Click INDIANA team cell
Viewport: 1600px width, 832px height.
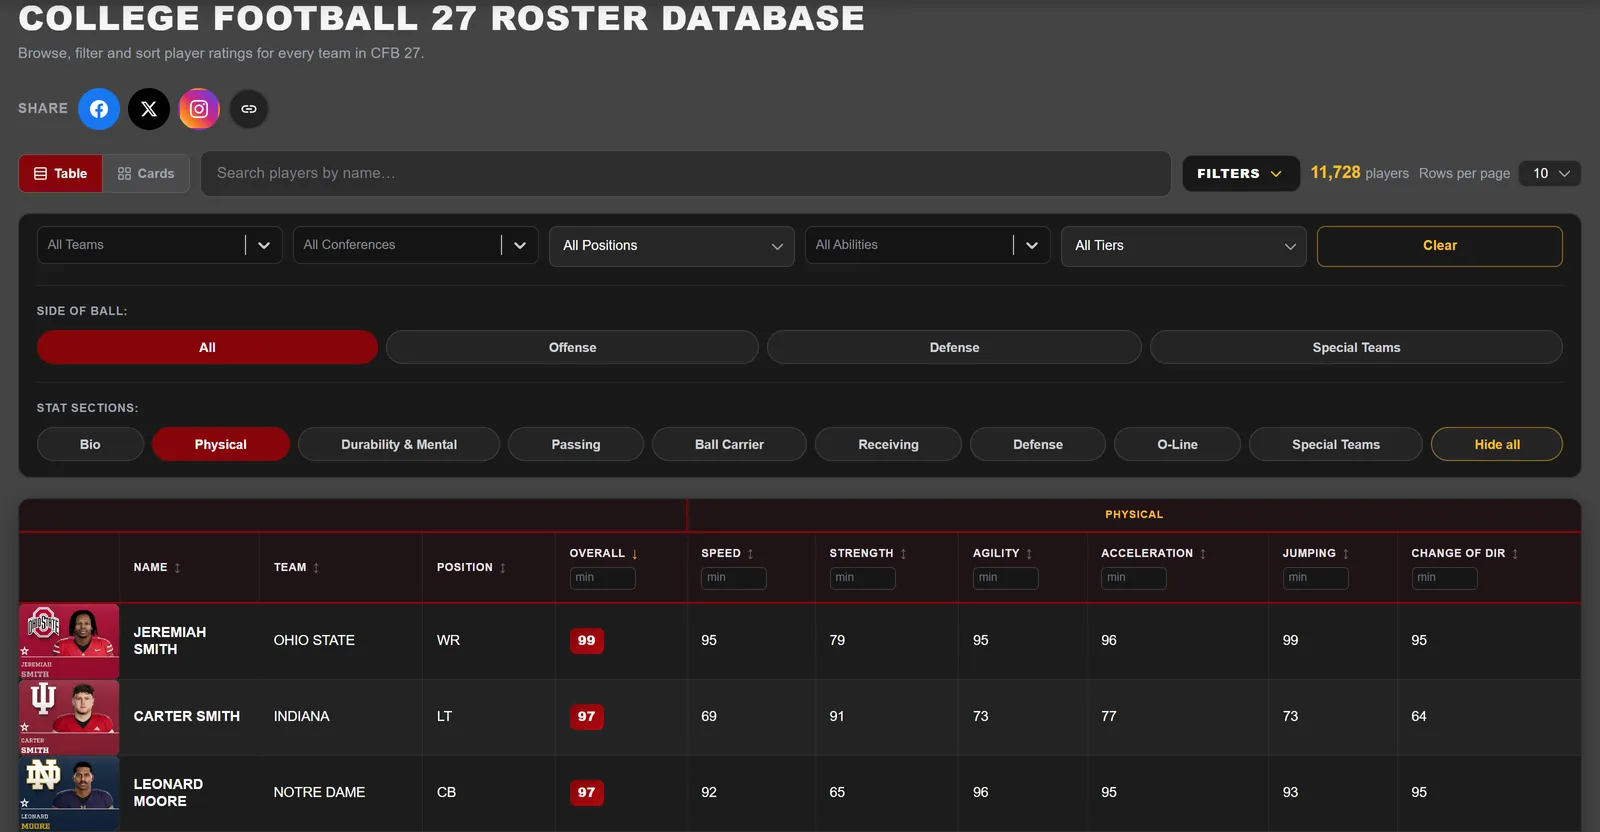click(x=301, y=717)
